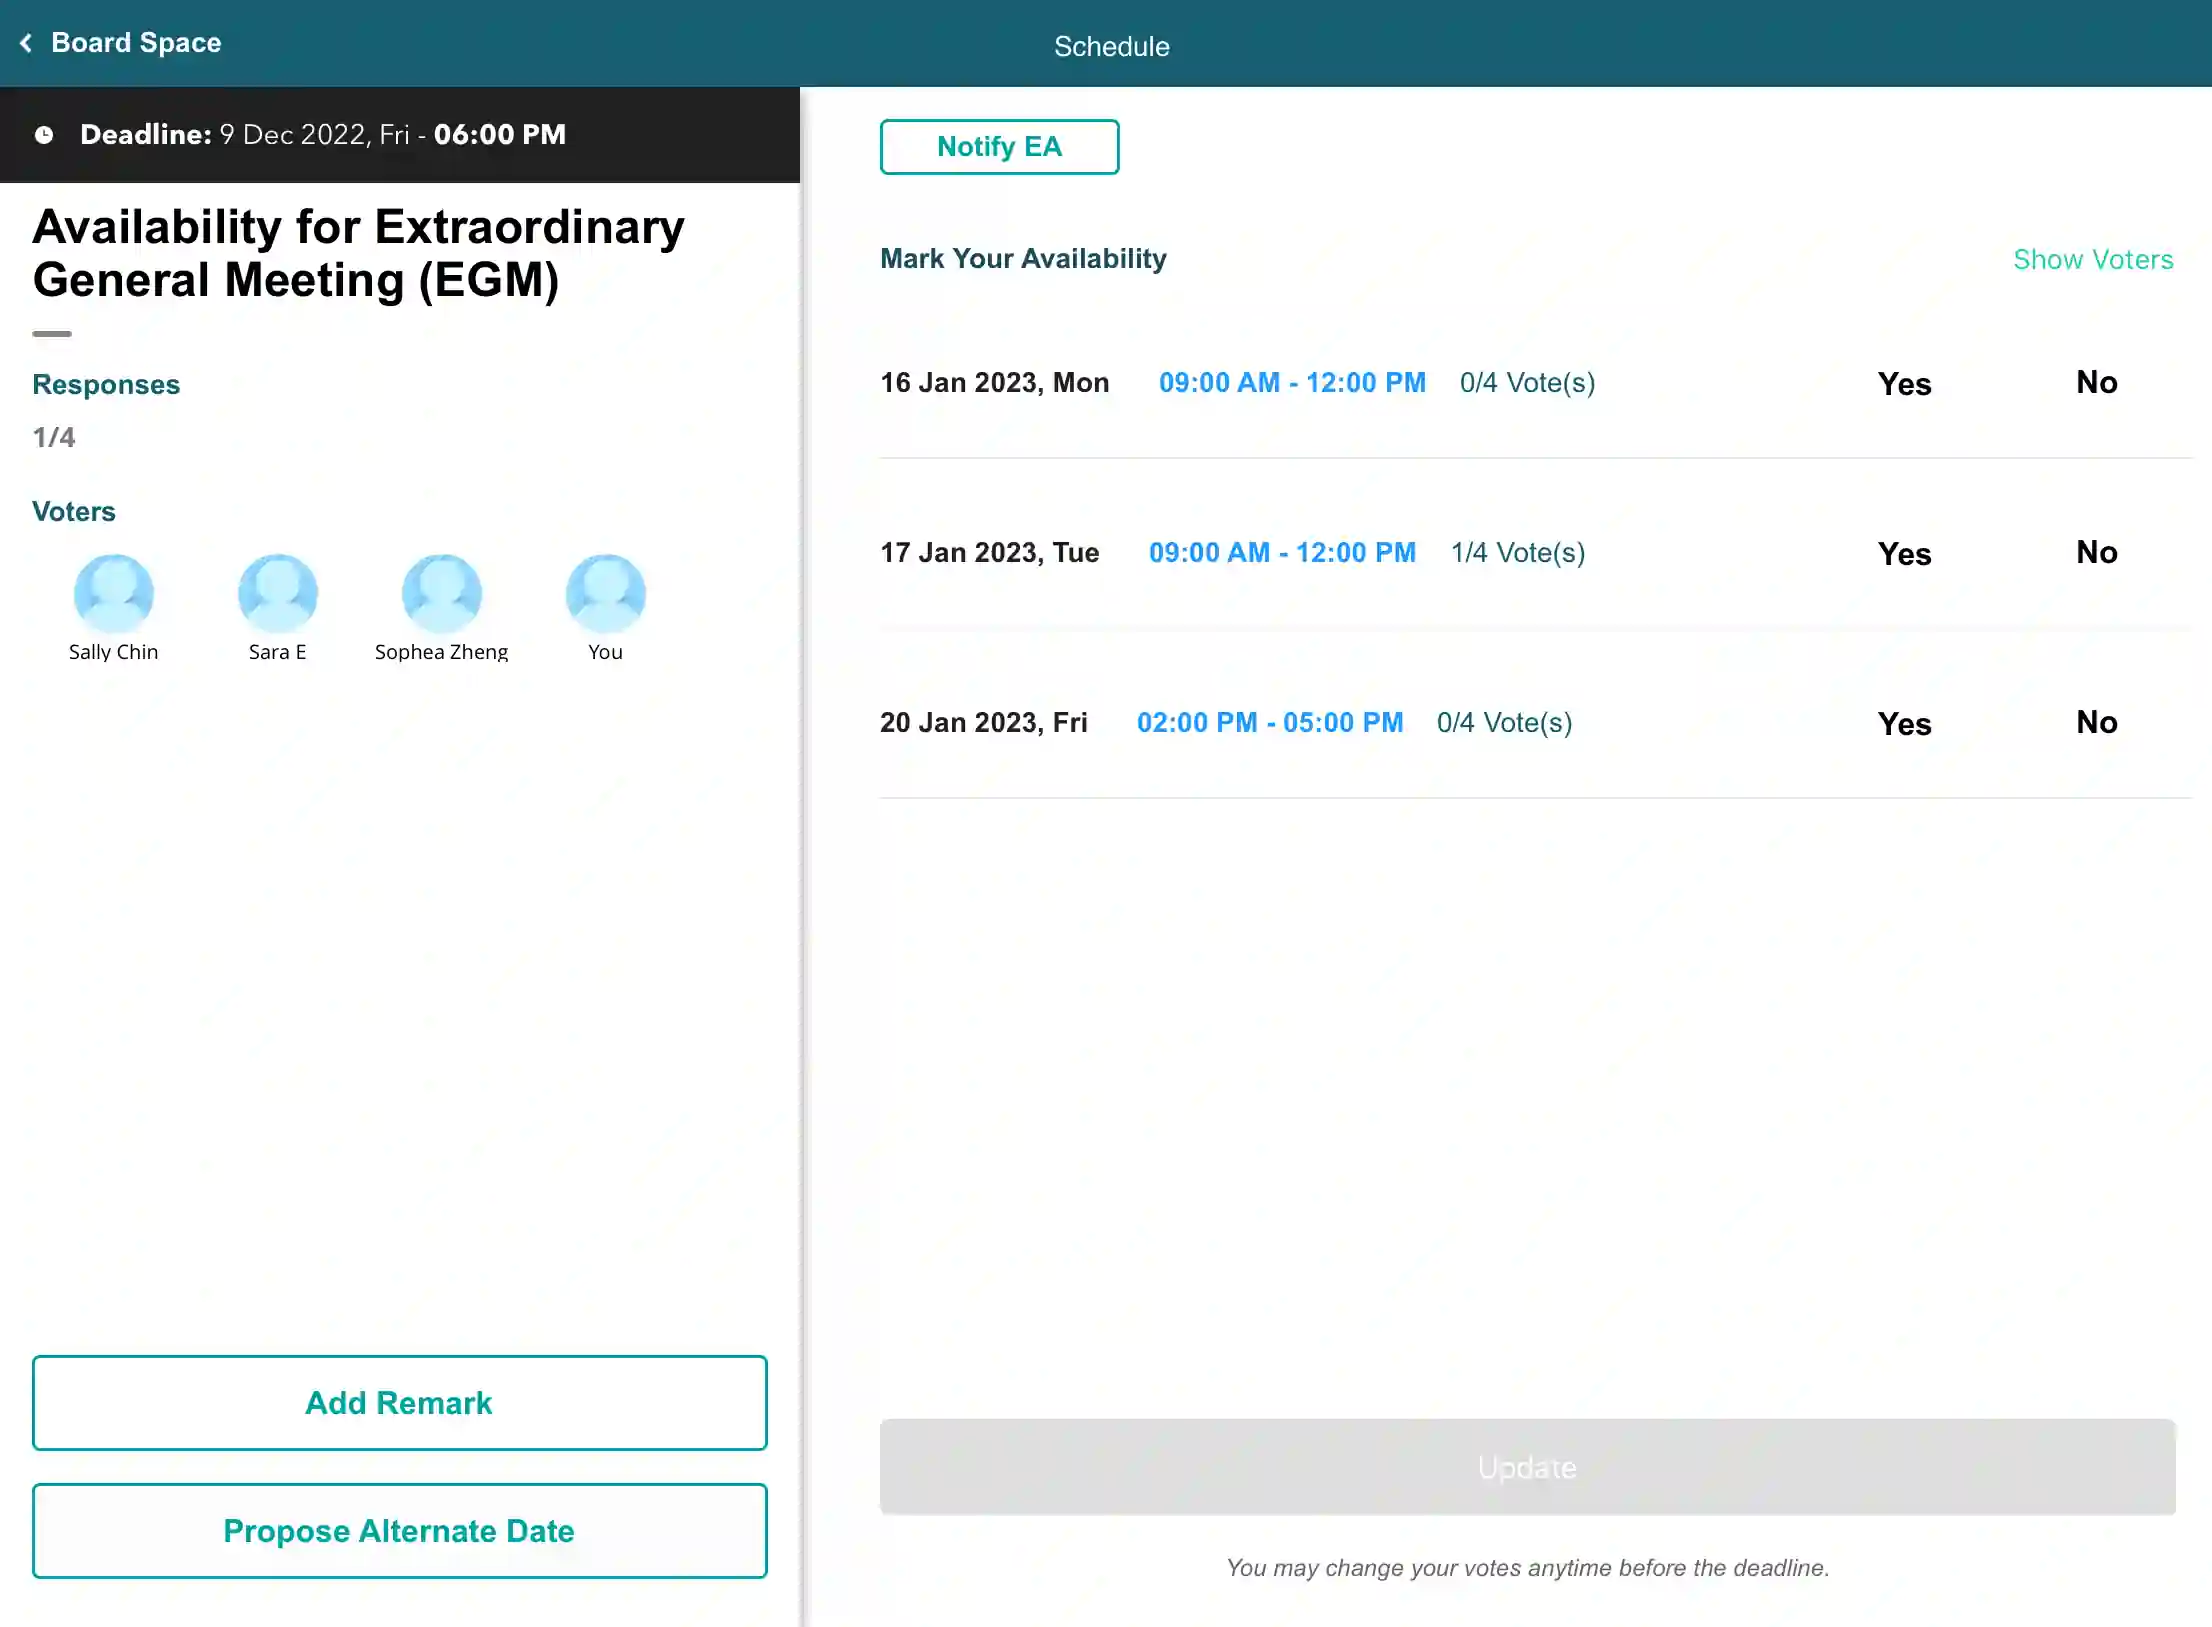The height and width of the screenshot is (1627, 2212).
Task: Click the '16 Jan 2023, Mon' date
Action: (995, 383)
